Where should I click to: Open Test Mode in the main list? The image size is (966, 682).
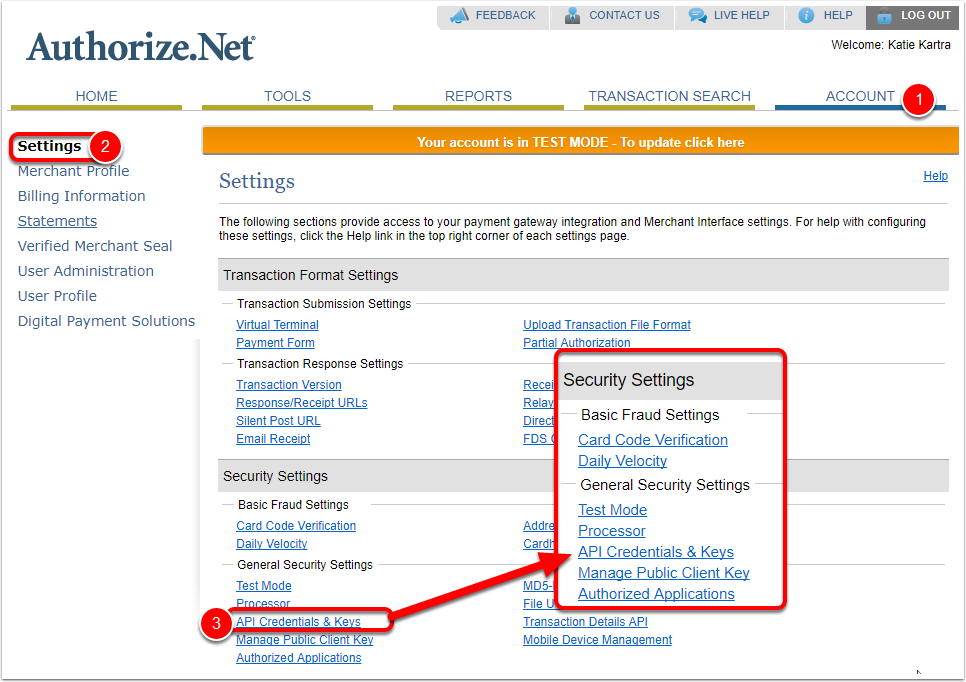[264, 585]
